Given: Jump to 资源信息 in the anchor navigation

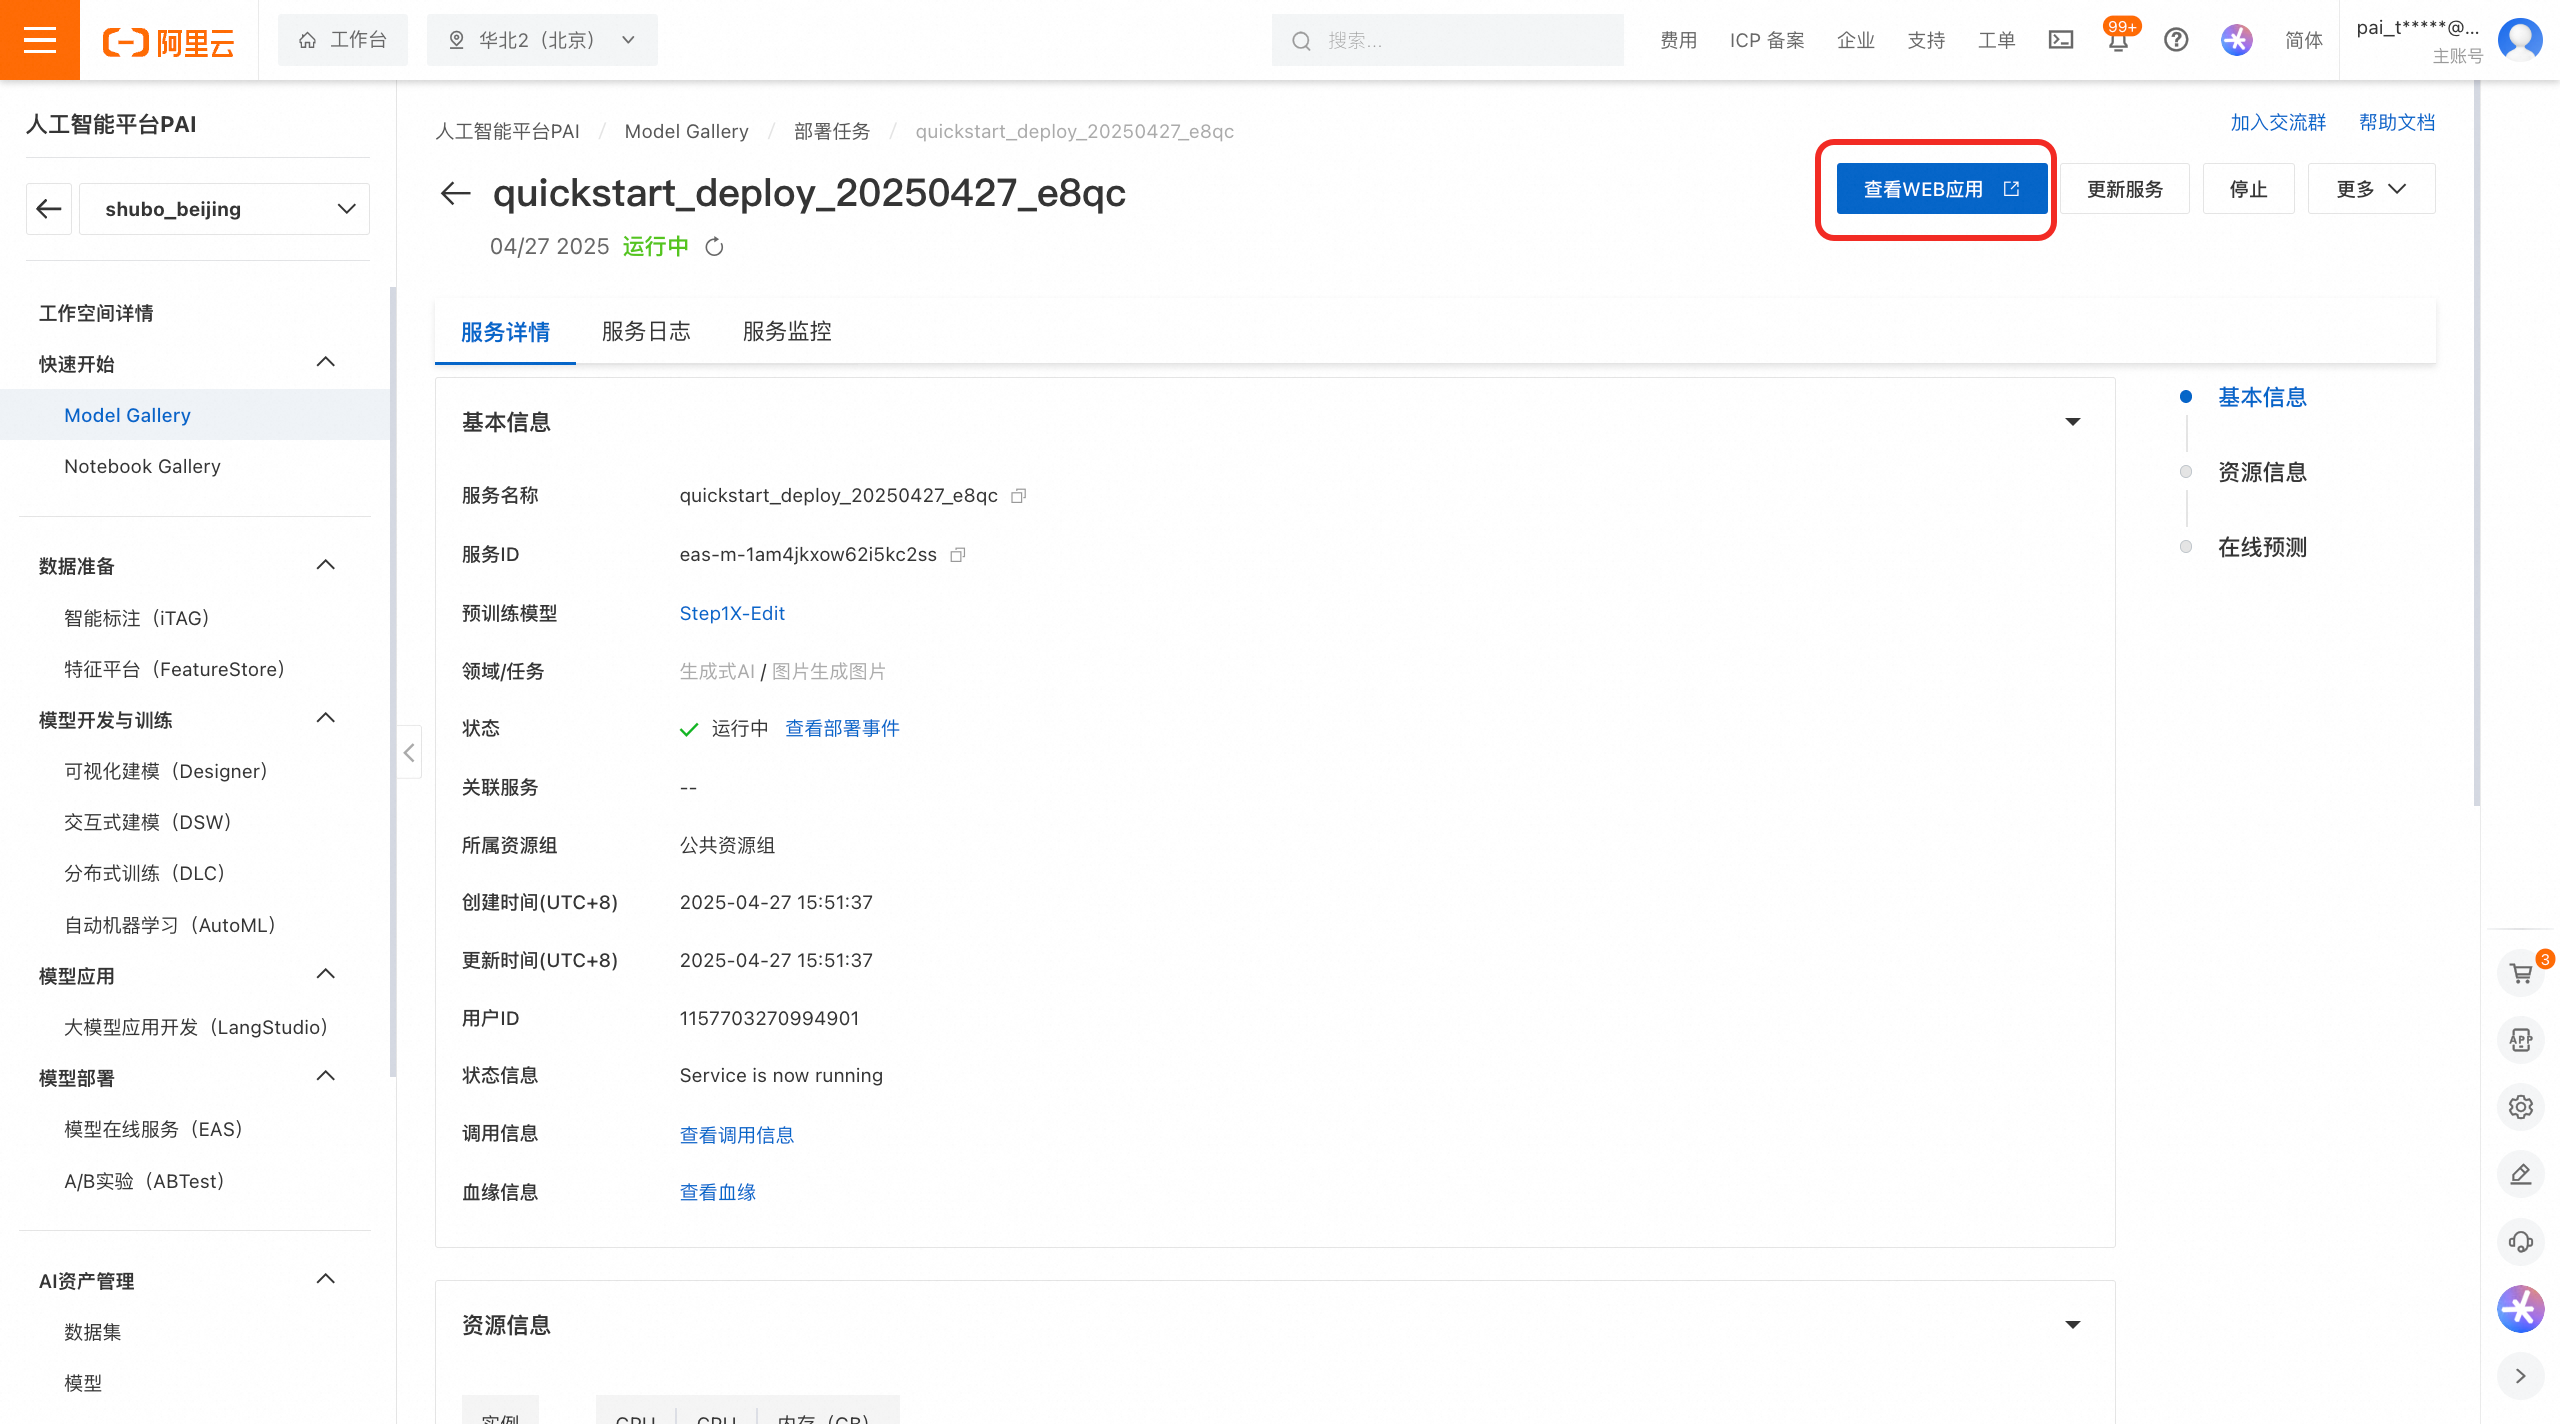Looking at the screenshot, I should tap(2262, 472).
